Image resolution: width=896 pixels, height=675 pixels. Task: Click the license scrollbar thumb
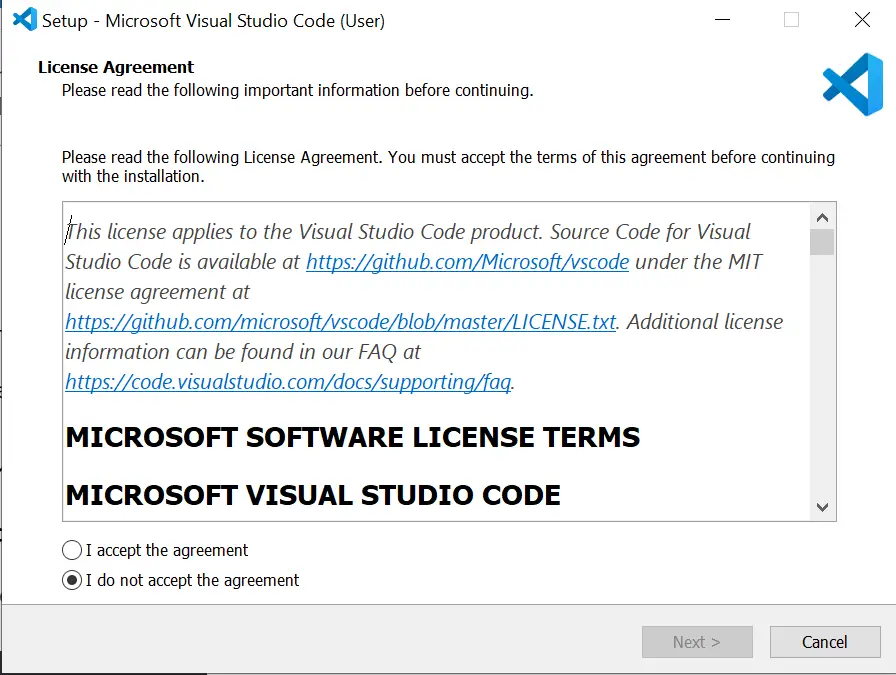(x=822, y=242)
